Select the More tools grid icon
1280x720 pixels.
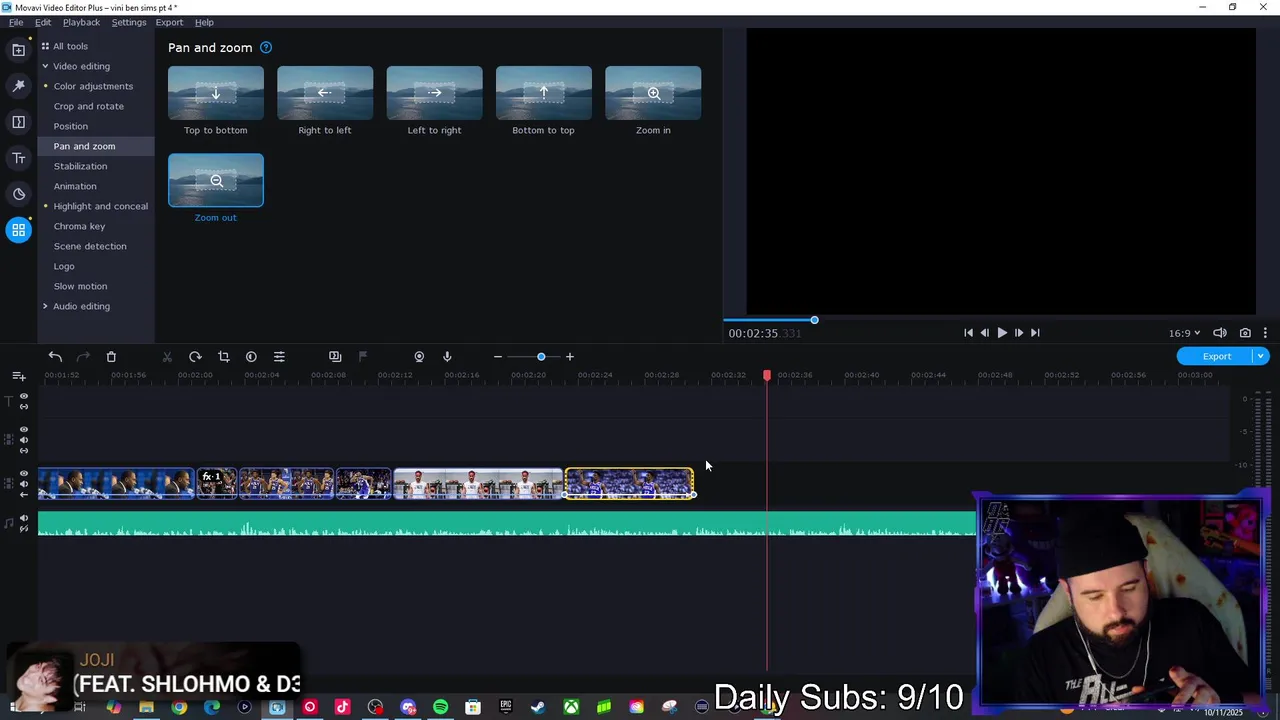coord(18,230)
